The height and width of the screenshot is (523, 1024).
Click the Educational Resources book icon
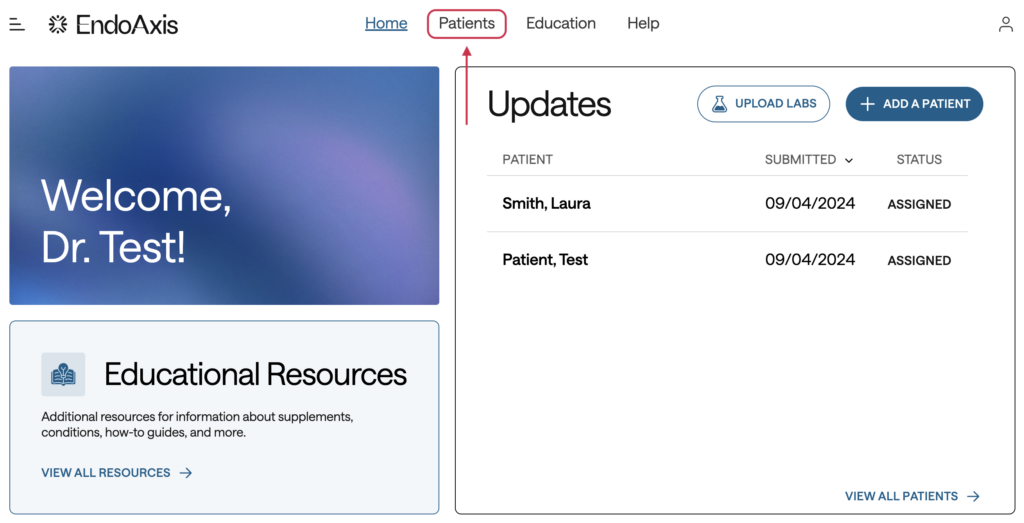click(63, 374)
